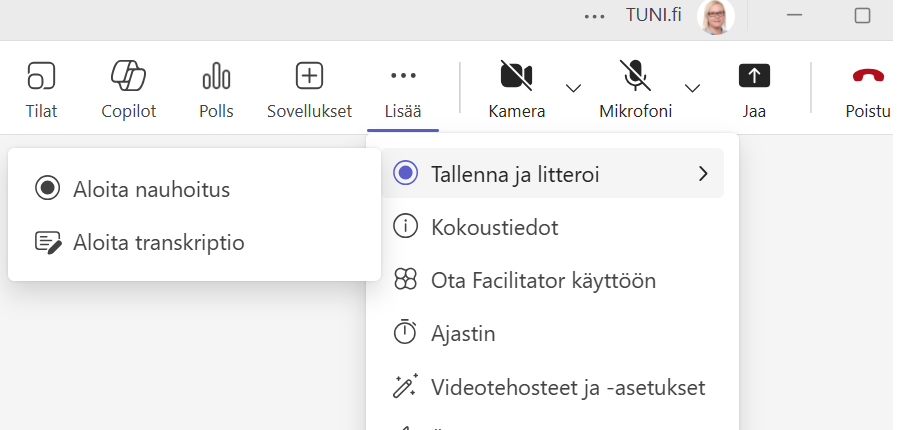Viewport: 897px width, 430px height.
Task: Unmute the microphone icon
Action: (636, 75)
